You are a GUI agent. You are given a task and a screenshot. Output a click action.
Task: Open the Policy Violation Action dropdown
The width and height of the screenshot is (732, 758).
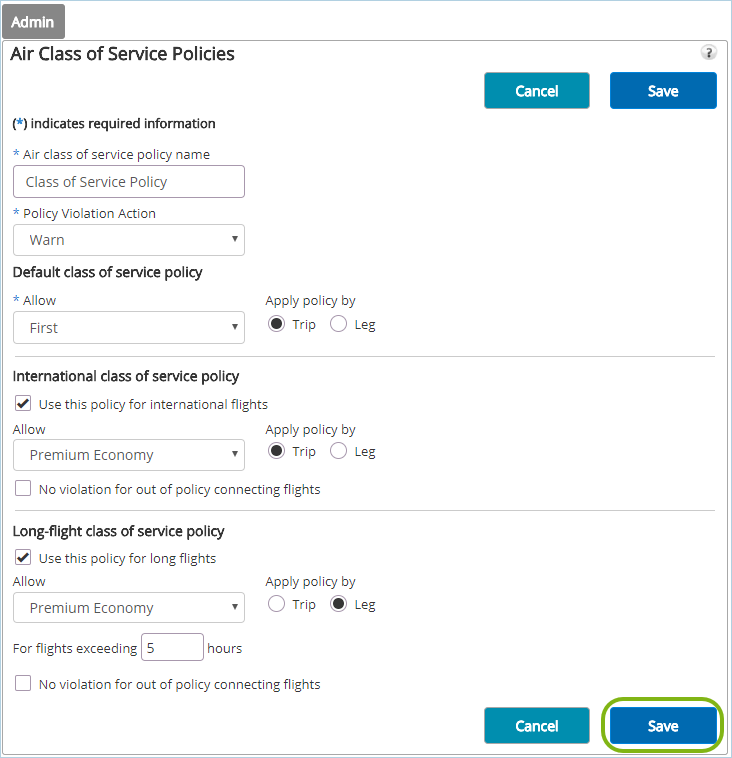129,240
